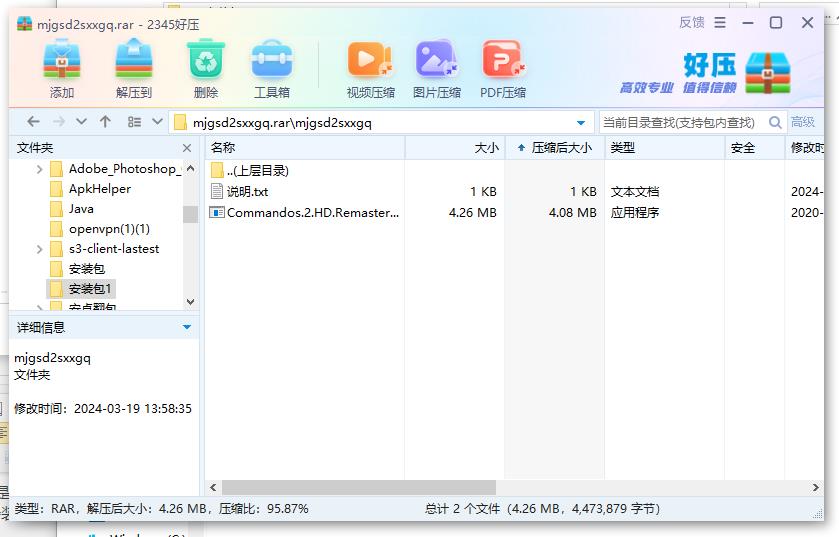This screenshot has width=839, height=537.
Task: Click the 压缩比: 95.87% status text
Action: coord(264,508)
